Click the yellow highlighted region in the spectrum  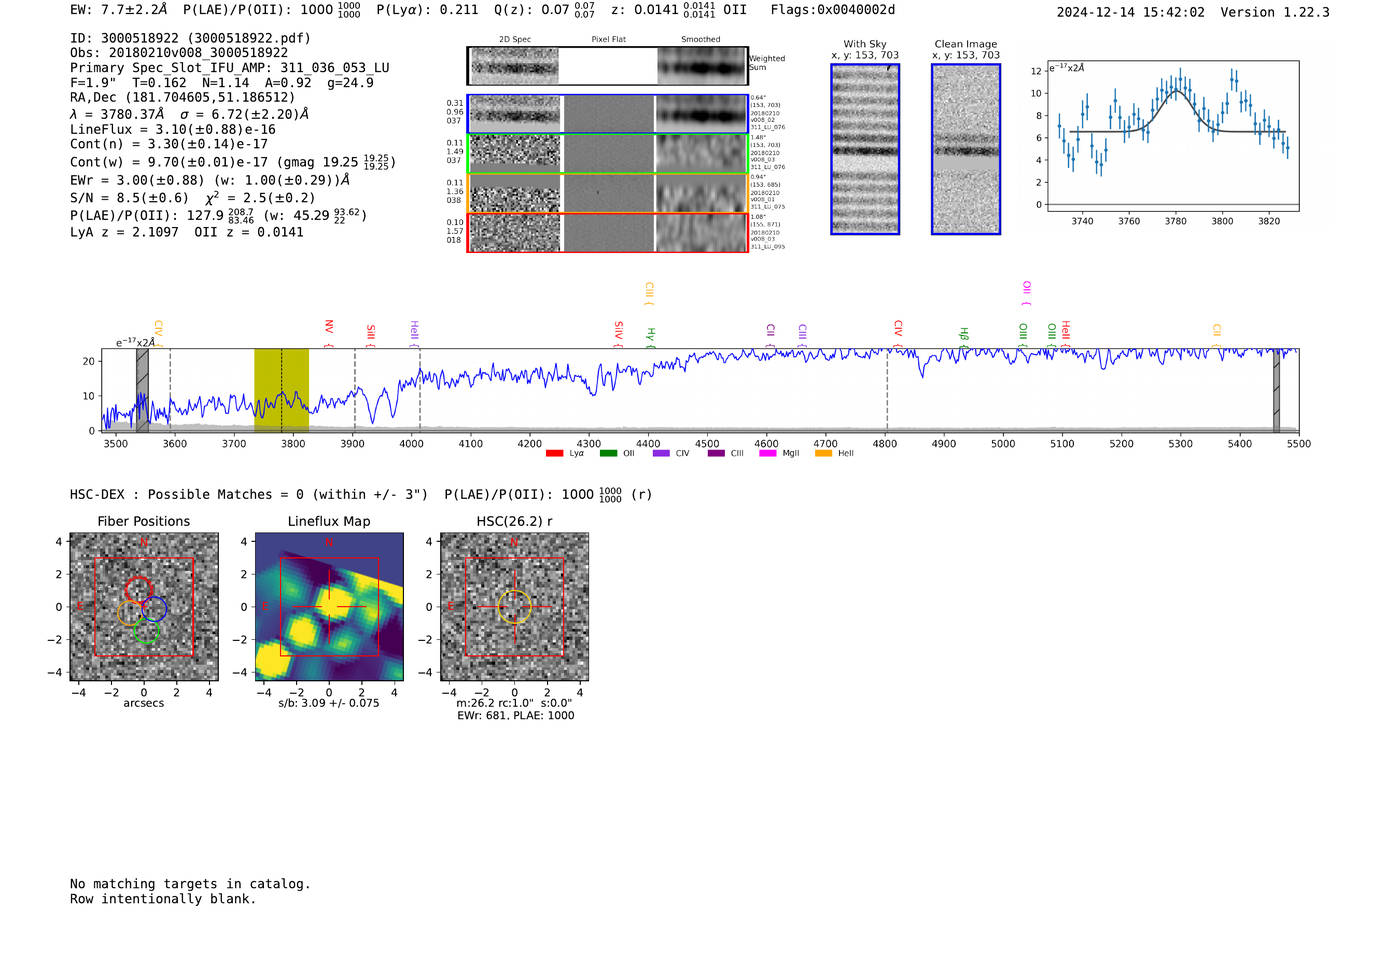(281, 390)
